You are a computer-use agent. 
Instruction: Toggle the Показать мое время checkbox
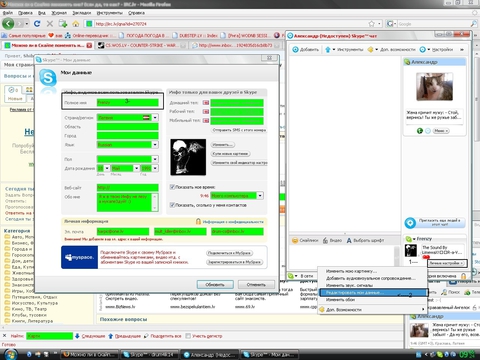[x=172, y=187]
